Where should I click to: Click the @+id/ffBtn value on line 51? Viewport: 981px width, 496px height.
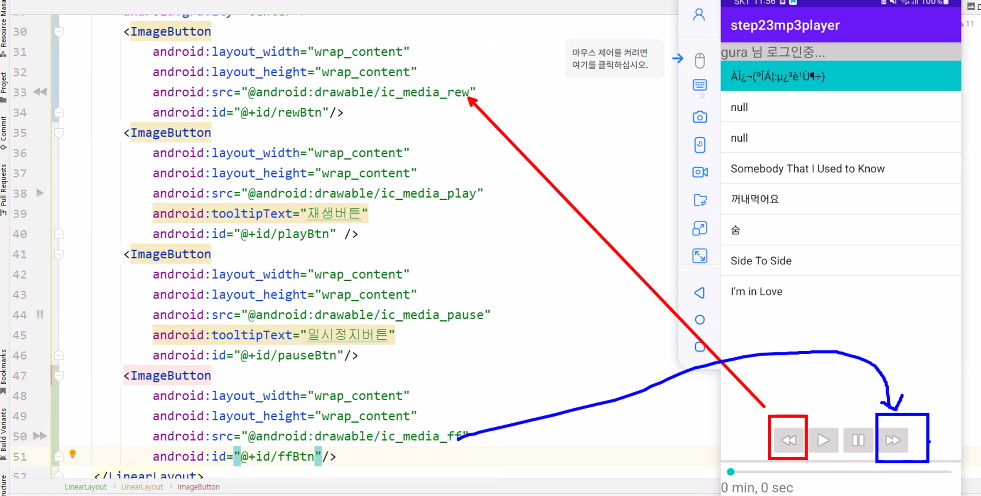(x=278, y=457)
